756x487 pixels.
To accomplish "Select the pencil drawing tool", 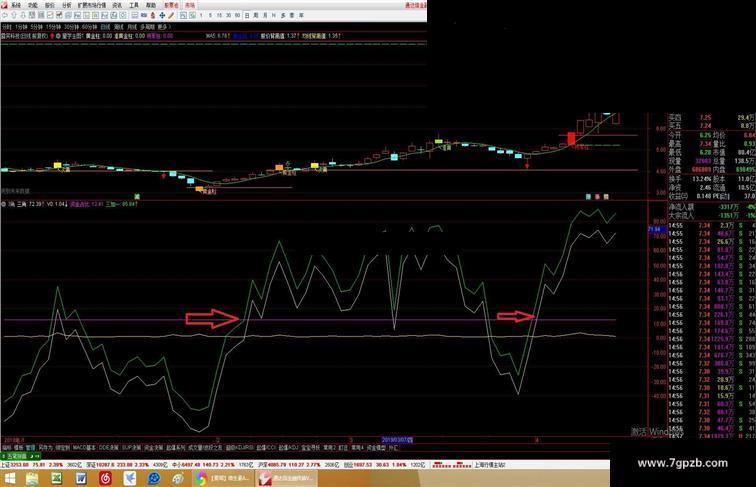I will pyautogui.click(x=172, y=15).
